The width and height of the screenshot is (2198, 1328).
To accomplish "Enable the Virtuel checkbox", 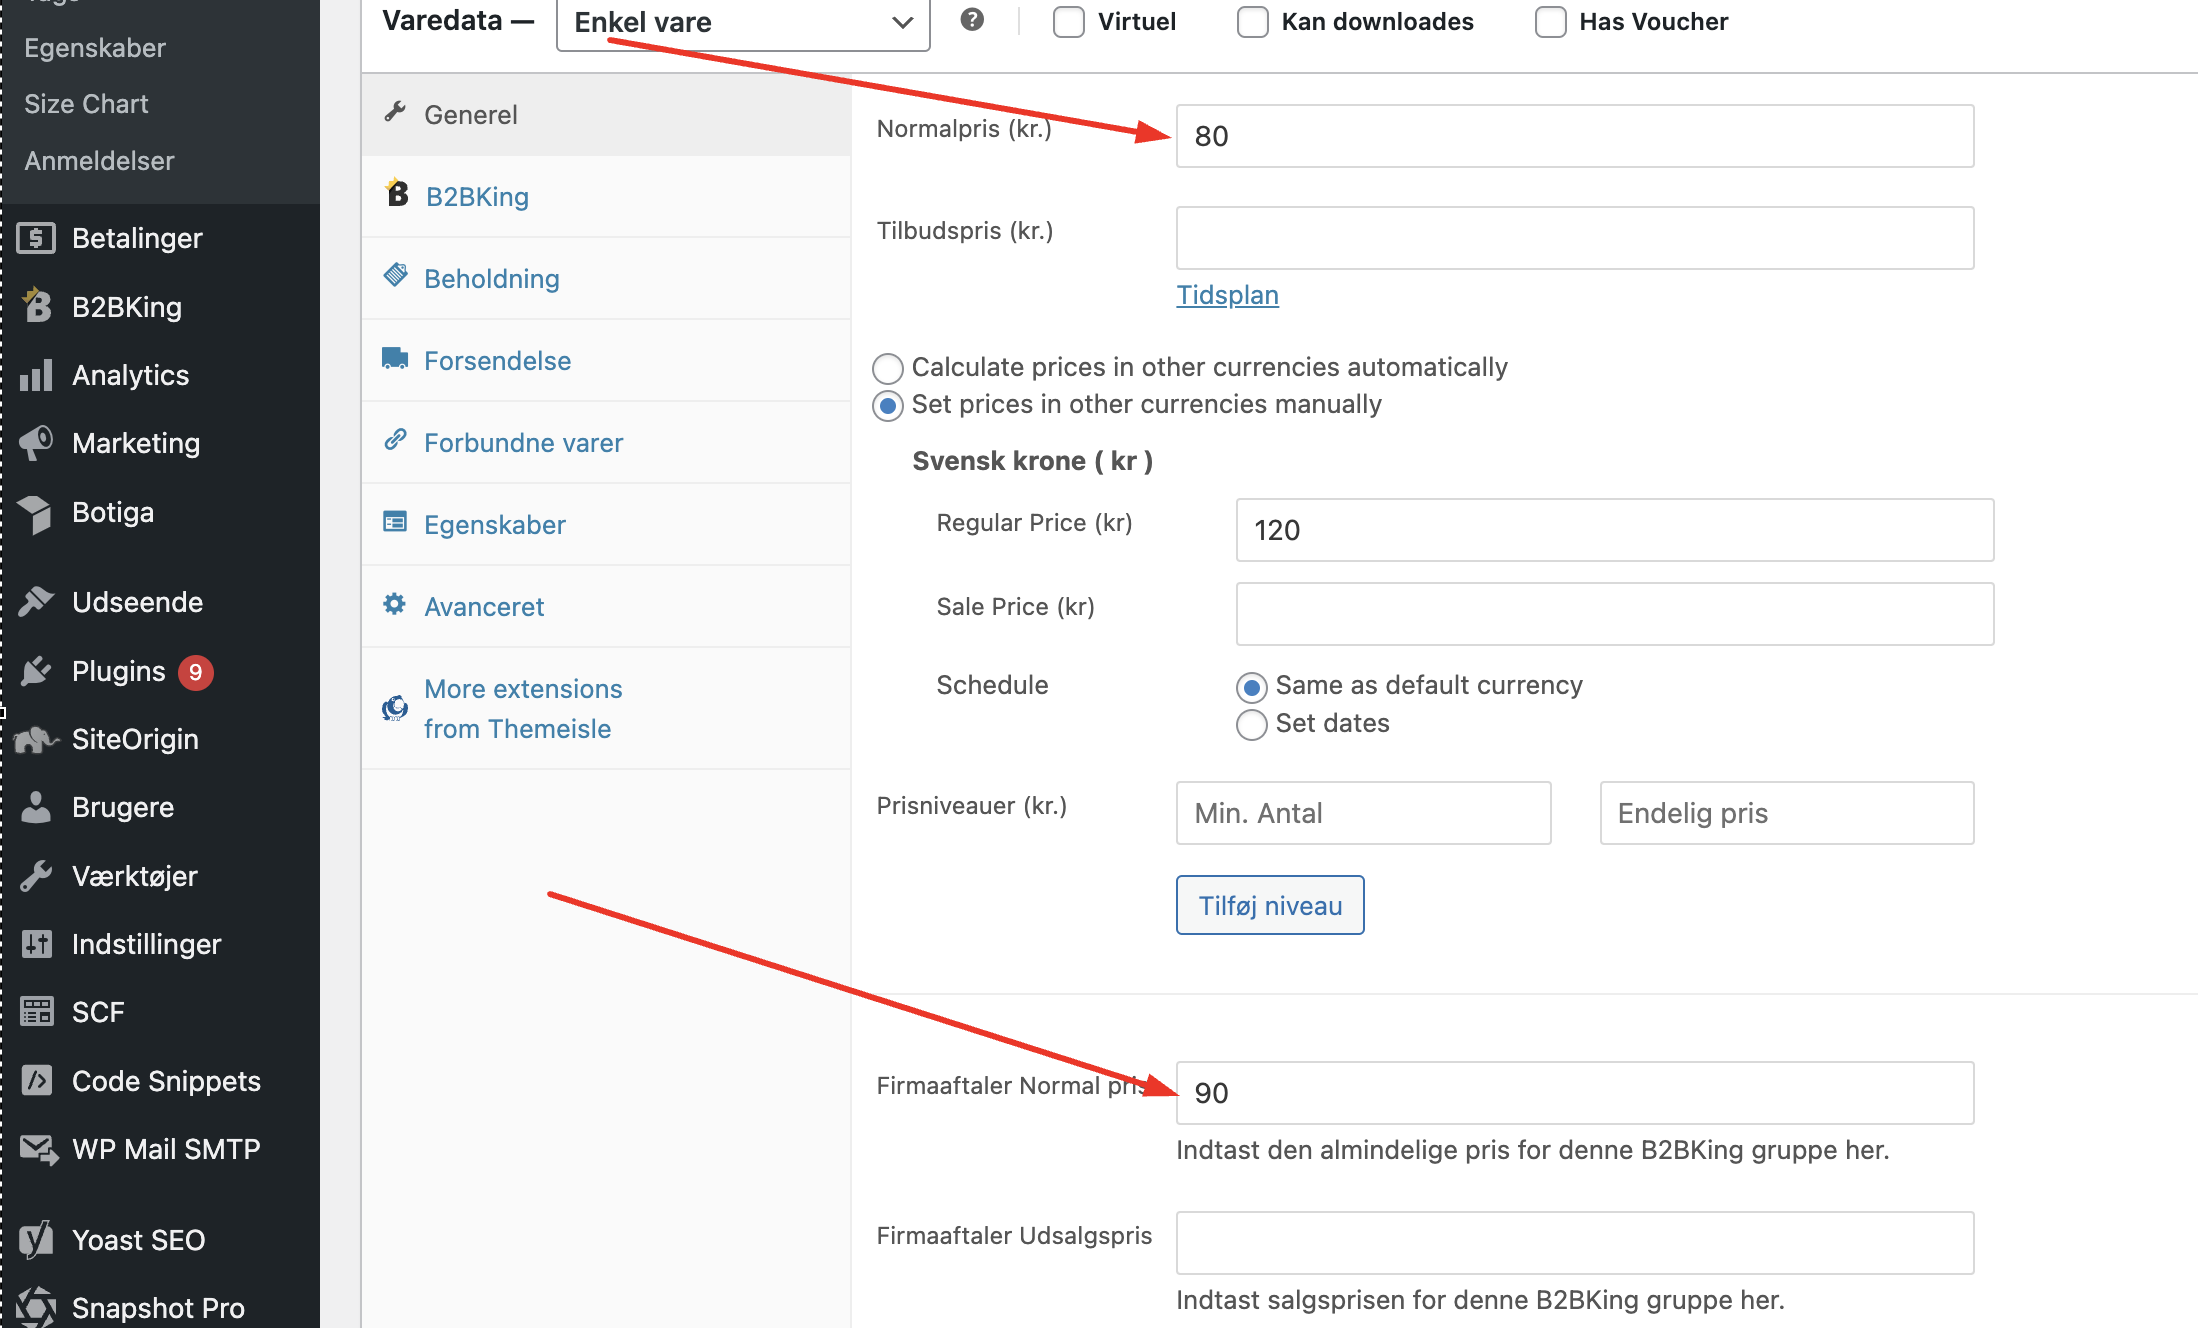I will click(1069, 22).
